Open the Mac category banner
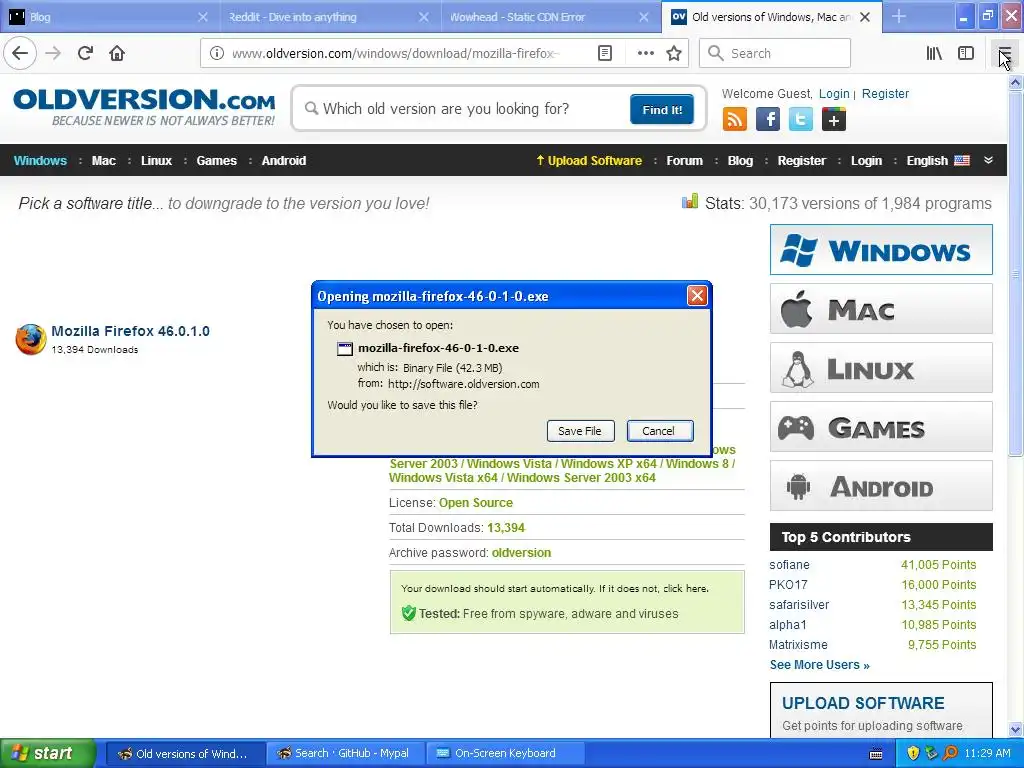1024x768 pixels. (881, 309)
